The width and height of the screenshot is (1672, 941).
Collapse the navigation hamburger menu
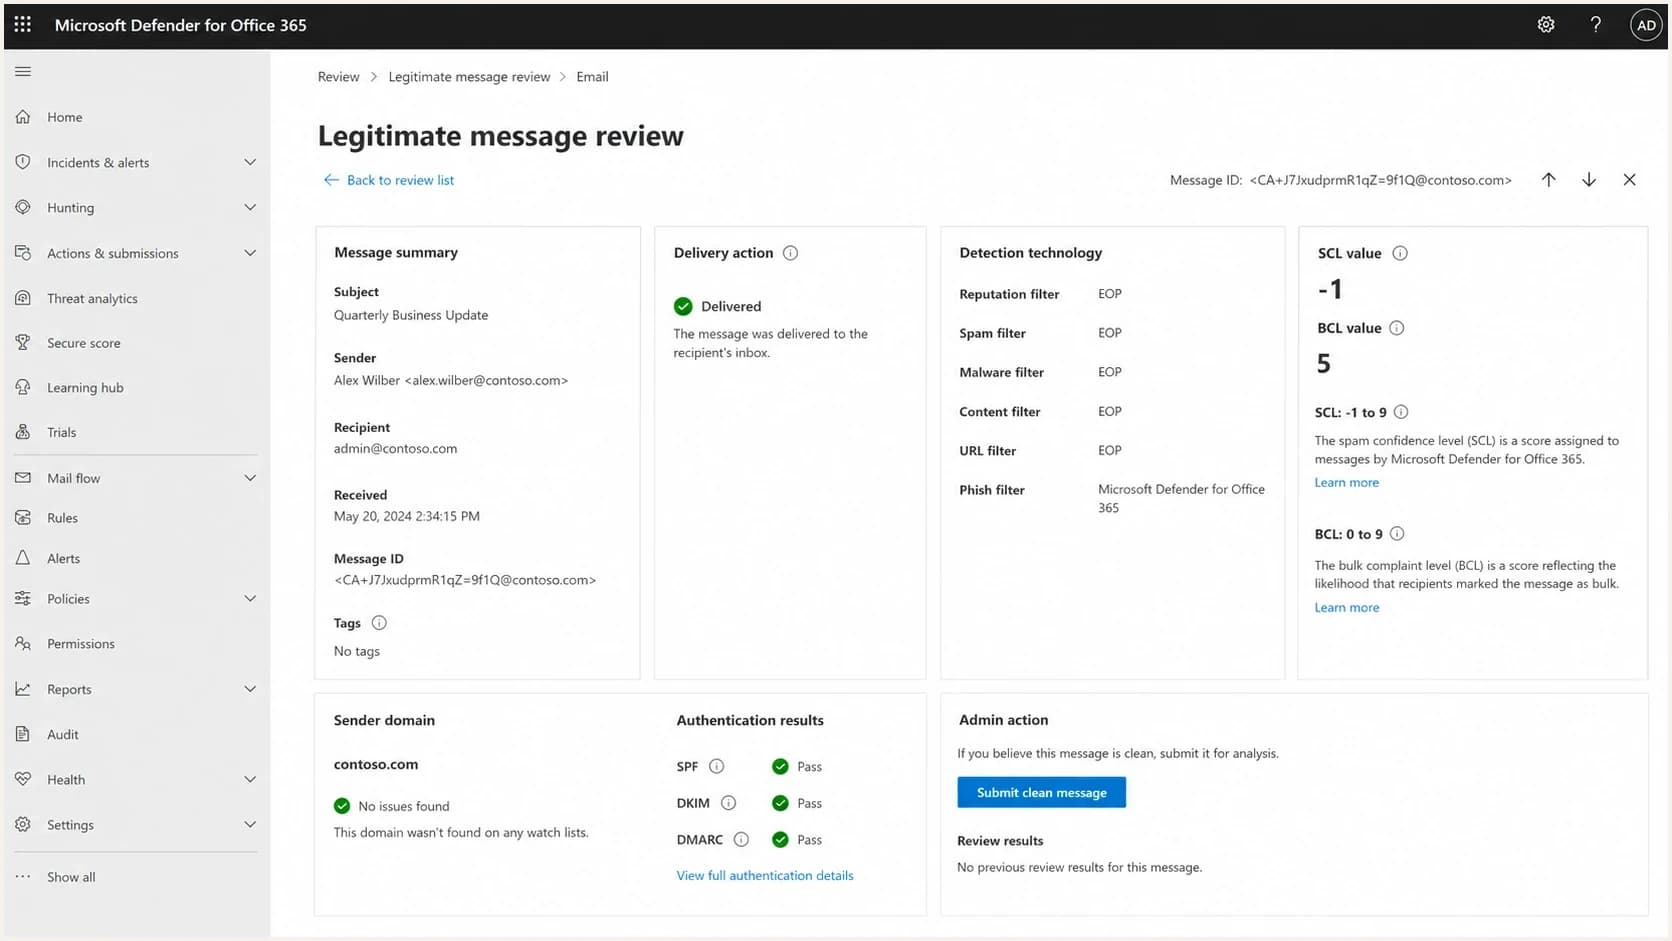coord(23,71)
